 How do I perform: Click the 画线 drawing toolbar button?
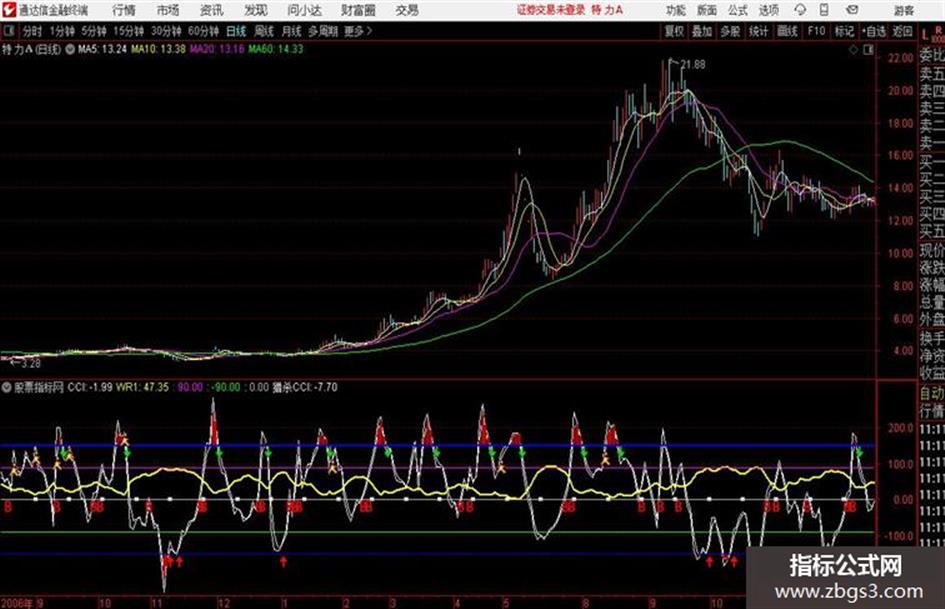pyautogui.click(x=787, y=31)
